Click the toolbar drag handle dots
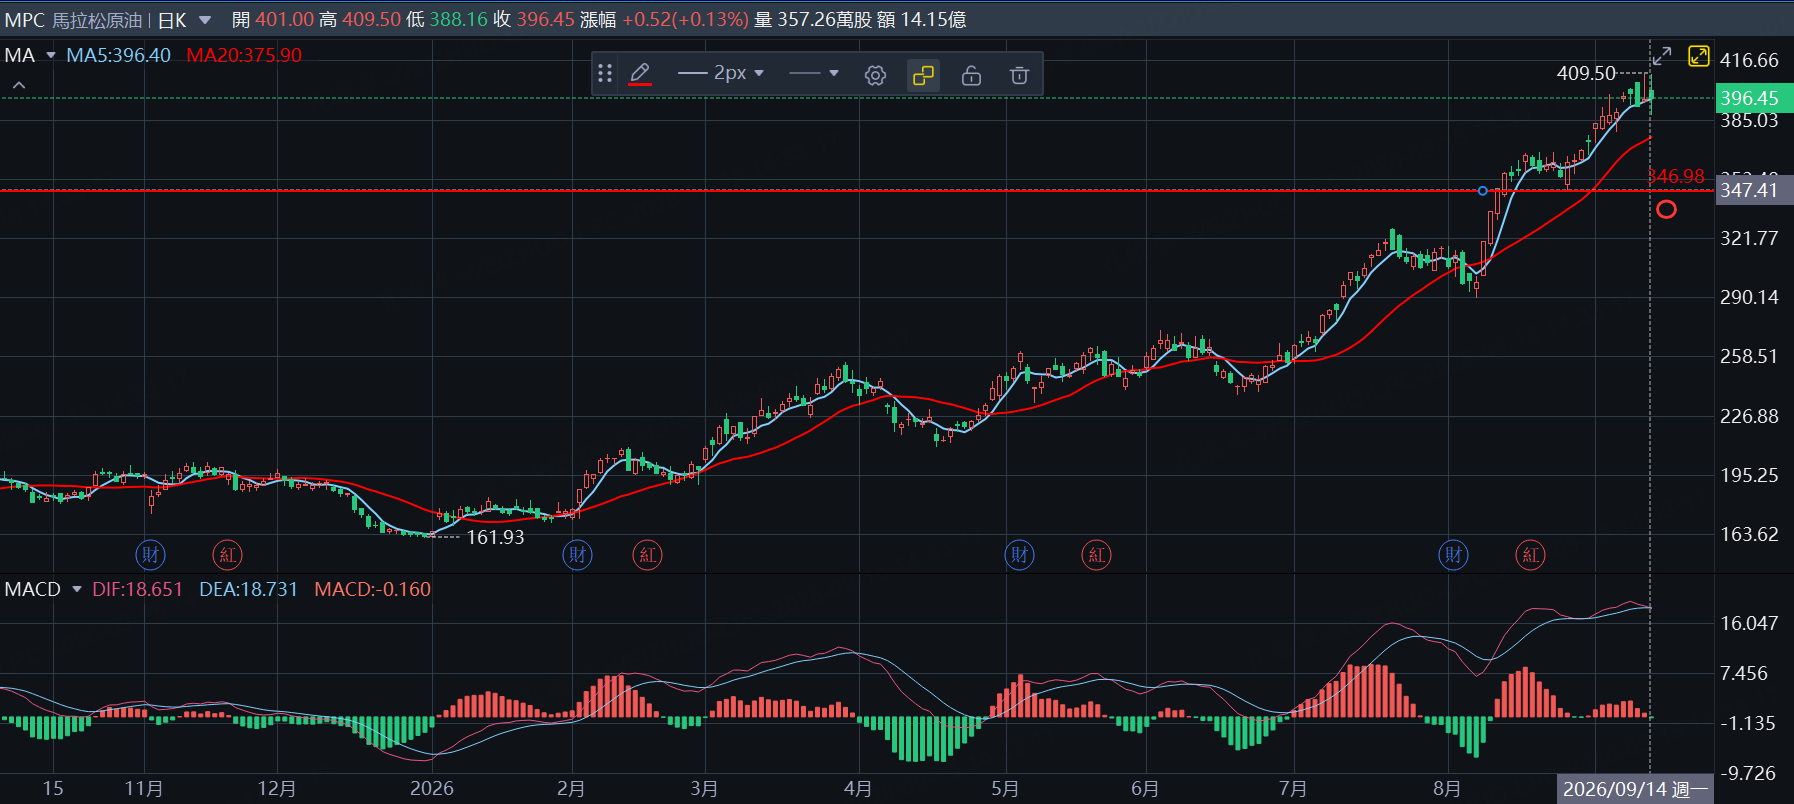 click(x=605, y=73)
